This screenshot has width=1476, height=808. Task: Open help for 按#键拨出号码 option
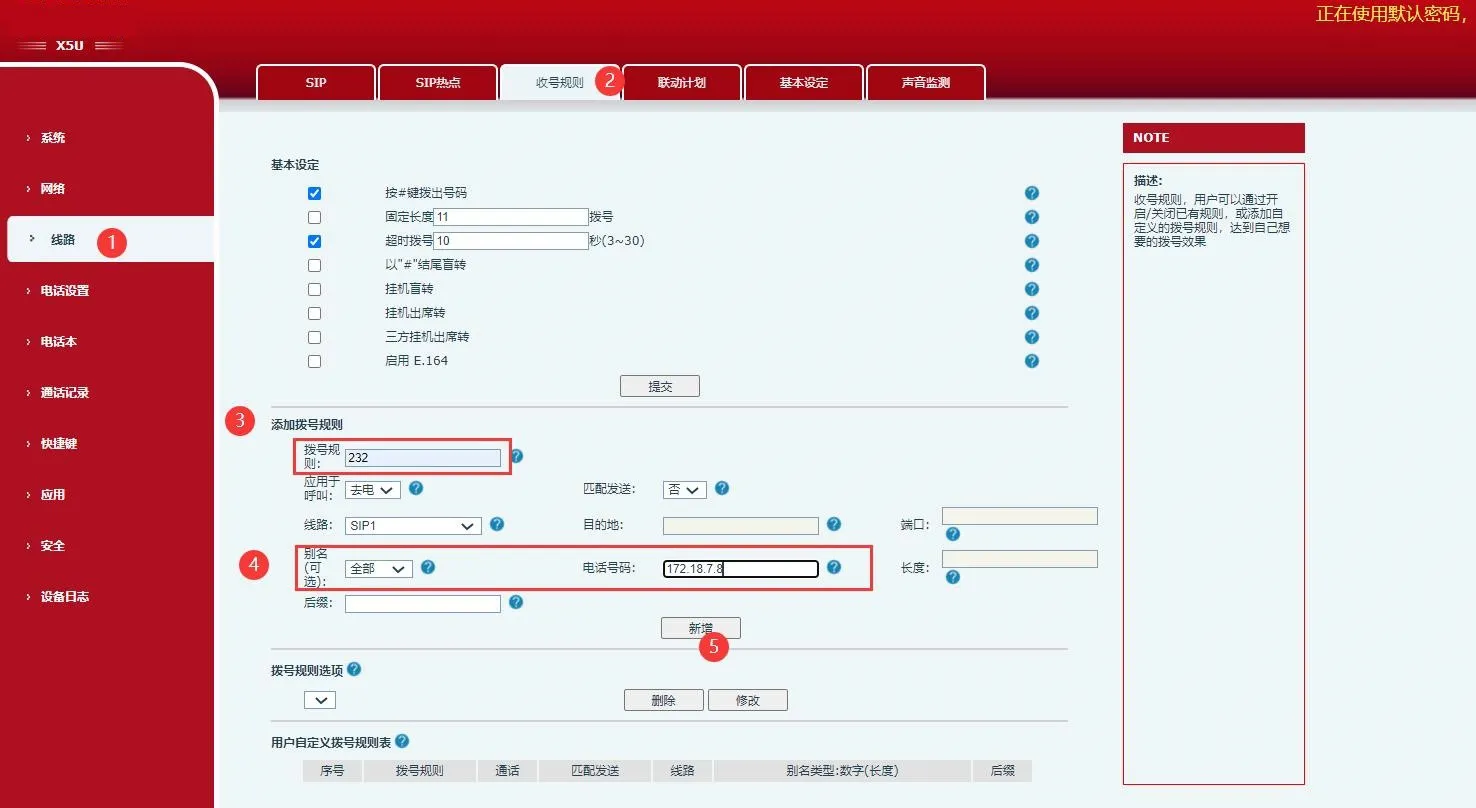[x=1032, y=192]
